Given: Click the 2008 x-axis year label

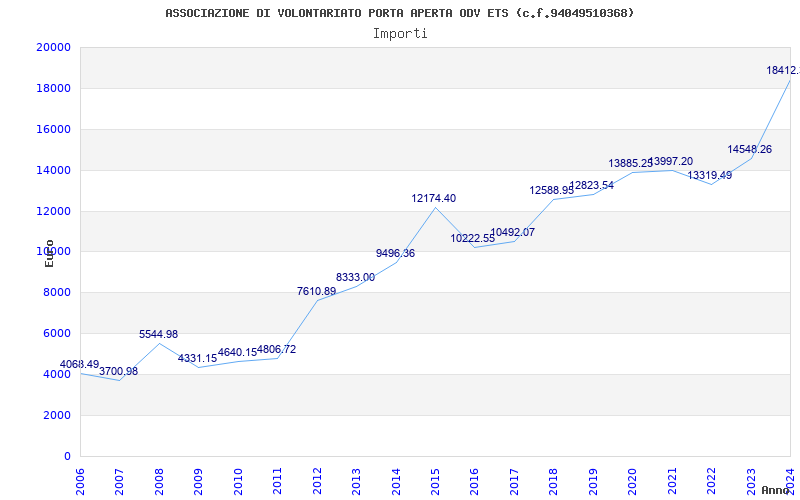Looking at the screenshot, I should click(x=159, y=481).
